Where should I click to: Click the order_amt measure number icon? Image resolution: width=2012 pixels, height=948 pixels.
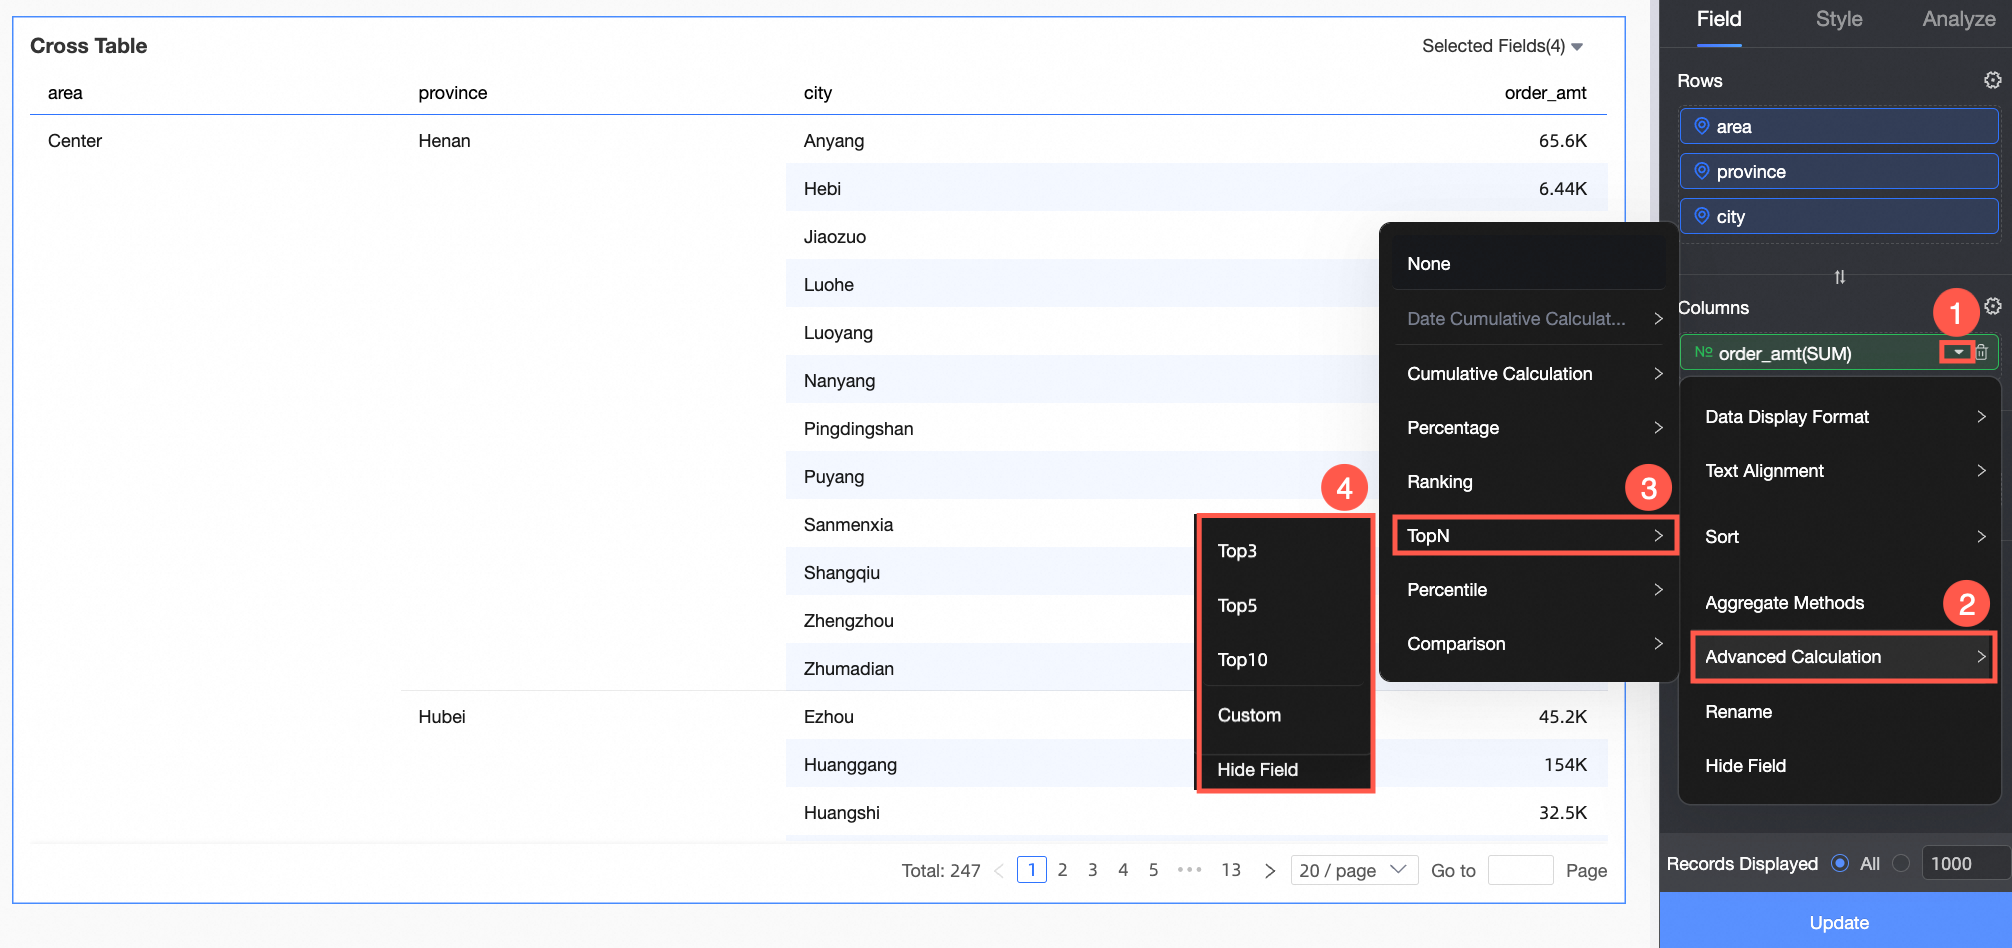(x=1703, y=352)
